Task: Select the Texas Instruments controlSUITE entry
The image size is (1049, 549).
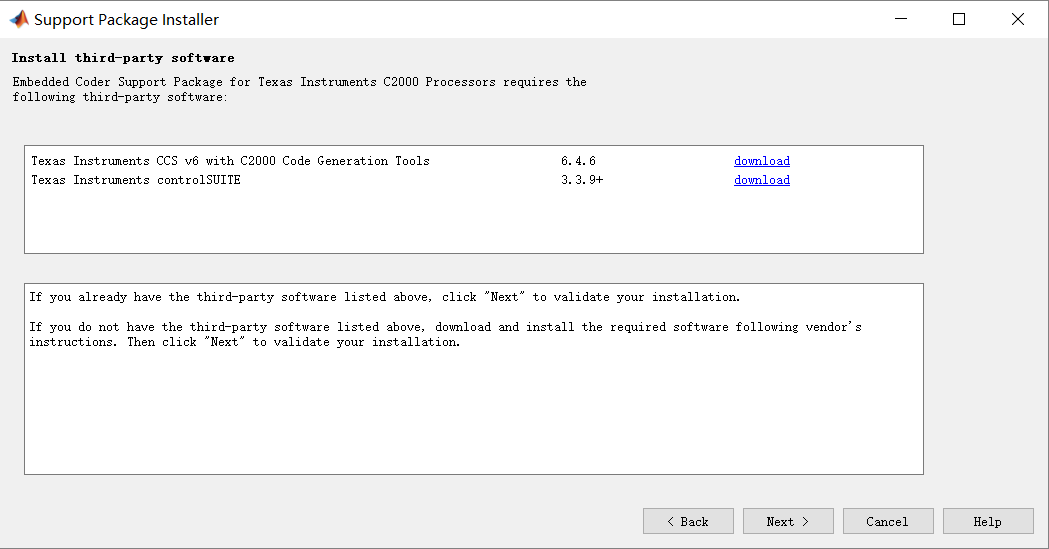Action: click(x=136, y=180)
